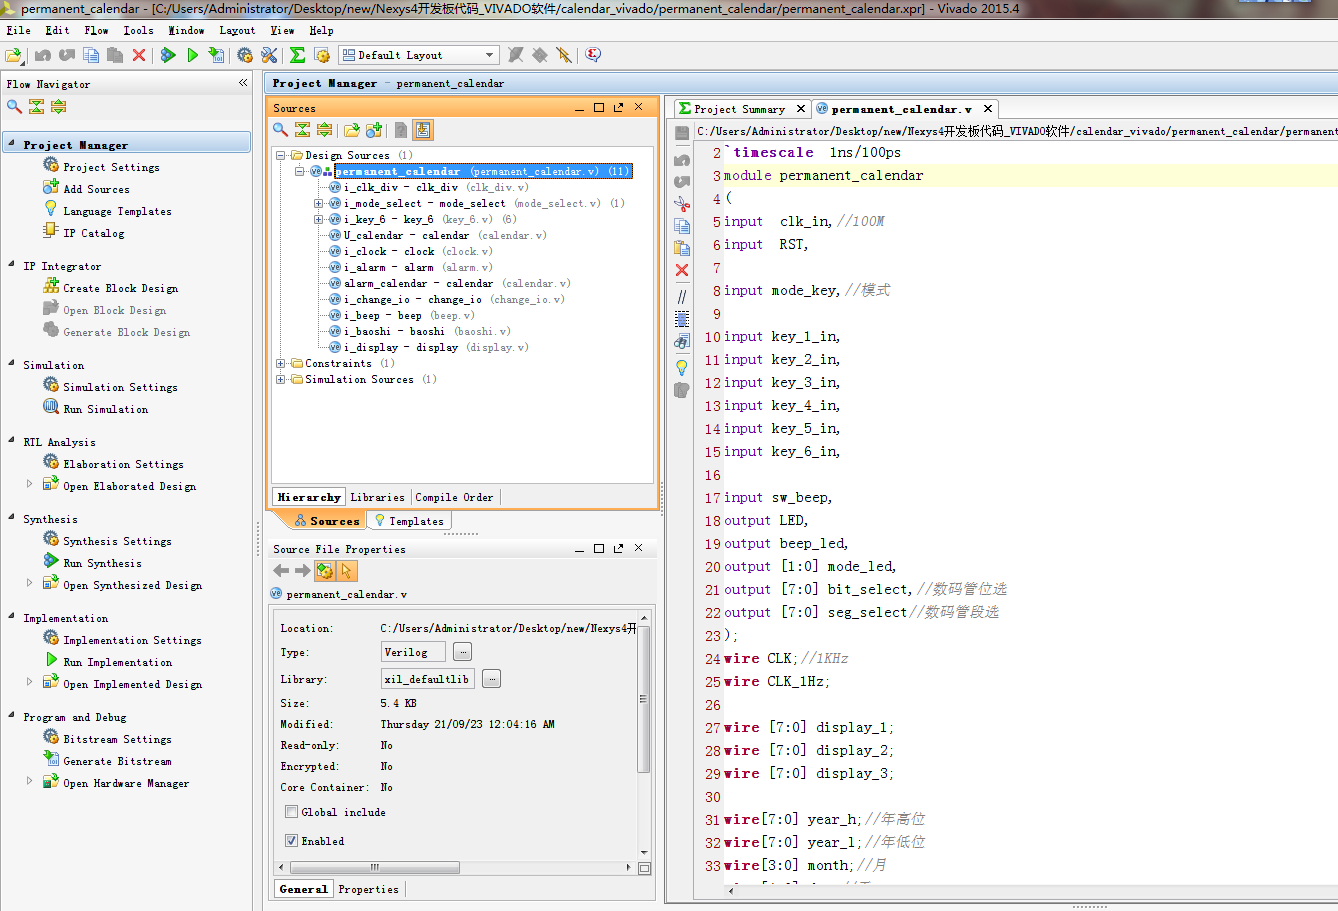Open the Flow menu
1338x911 pixels.
coord(96,30)
